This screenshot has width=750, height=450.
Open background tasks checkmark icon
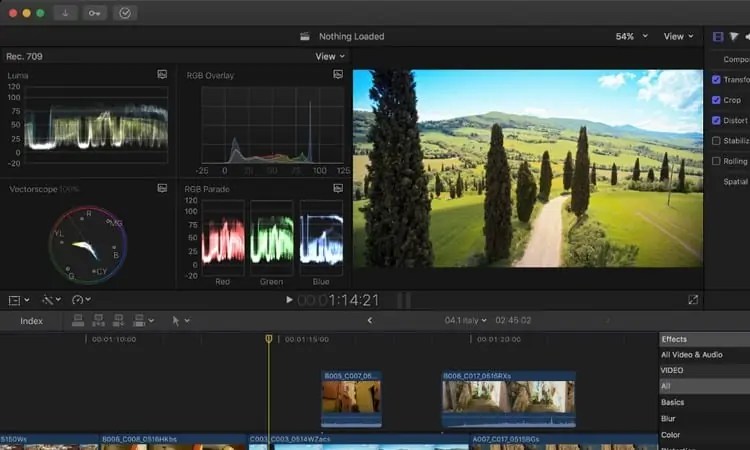125,13
